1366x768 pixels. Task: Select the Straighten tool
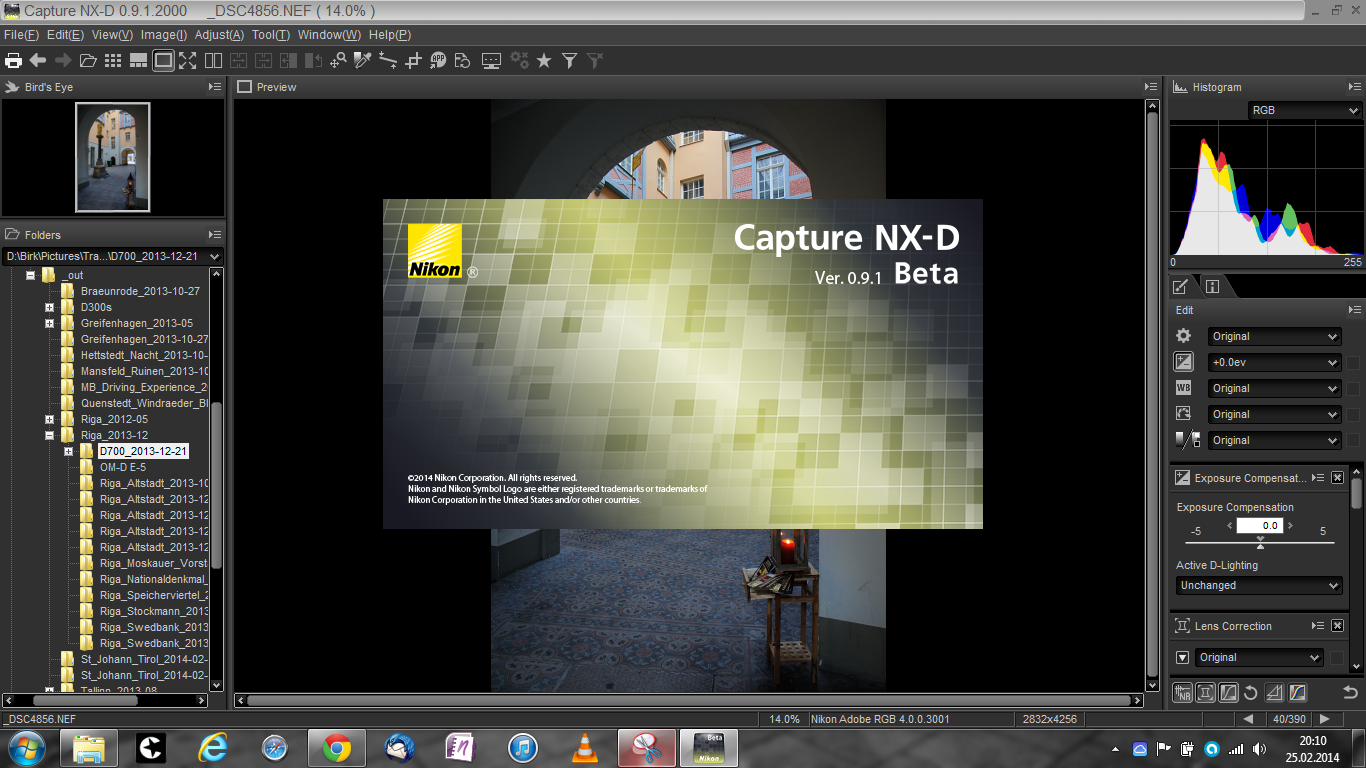tap(388, 61)
